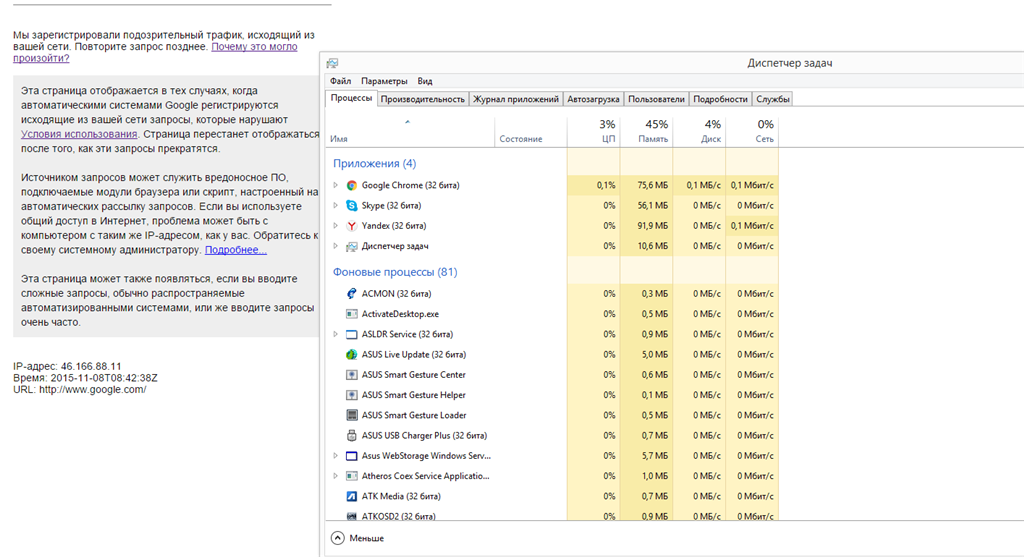Click the Диспетчер задач row icon

[351, 246]
